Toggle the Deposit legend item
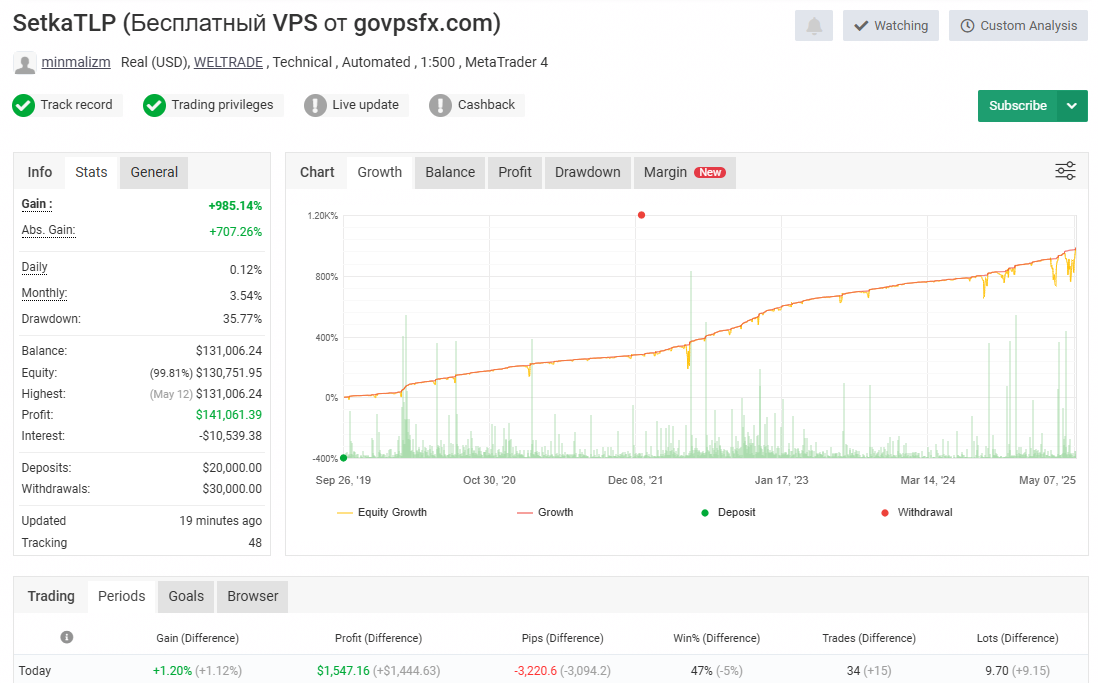 click(x=728, y=512)
